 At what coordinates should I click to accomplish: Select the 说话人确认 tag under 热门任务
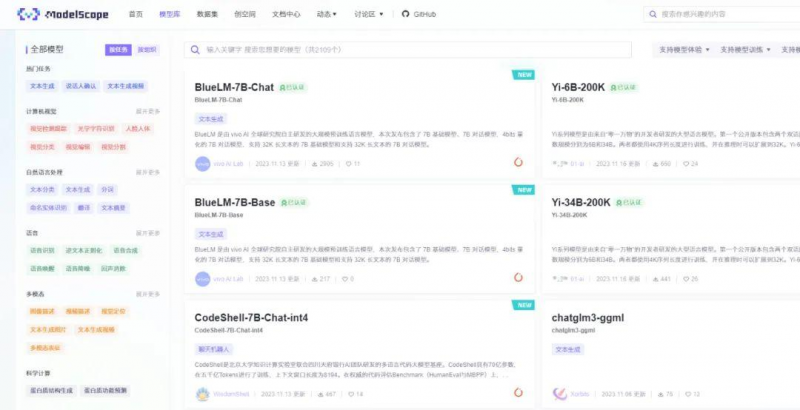81,86
